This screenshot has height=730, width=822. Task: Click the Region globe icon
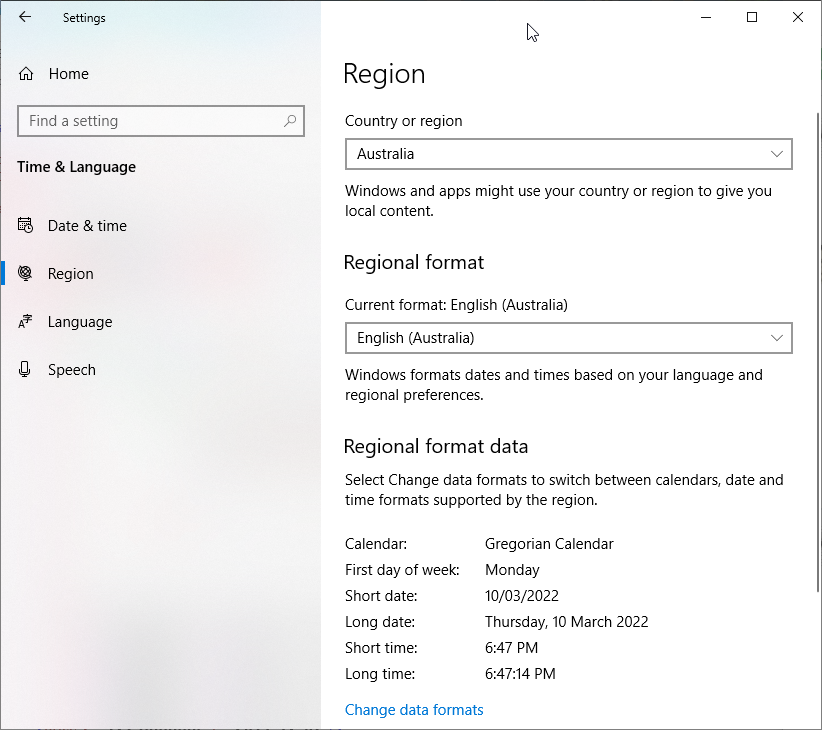25,273
